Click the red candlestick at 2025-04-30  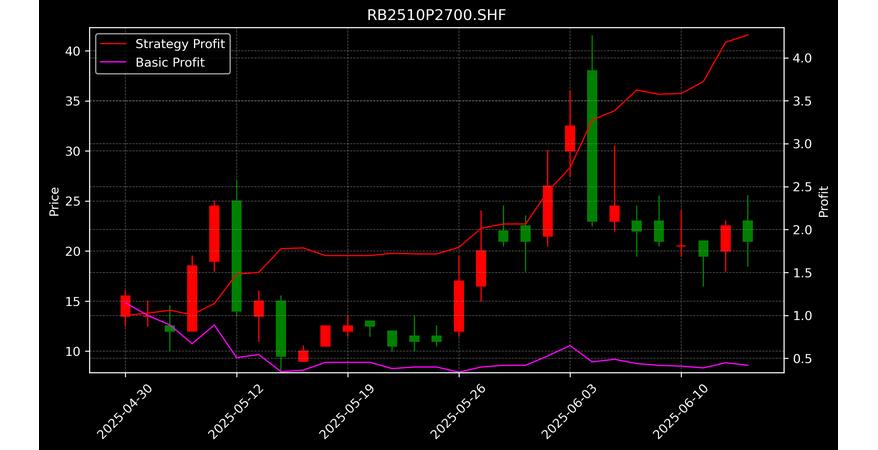tap(125, 306)
